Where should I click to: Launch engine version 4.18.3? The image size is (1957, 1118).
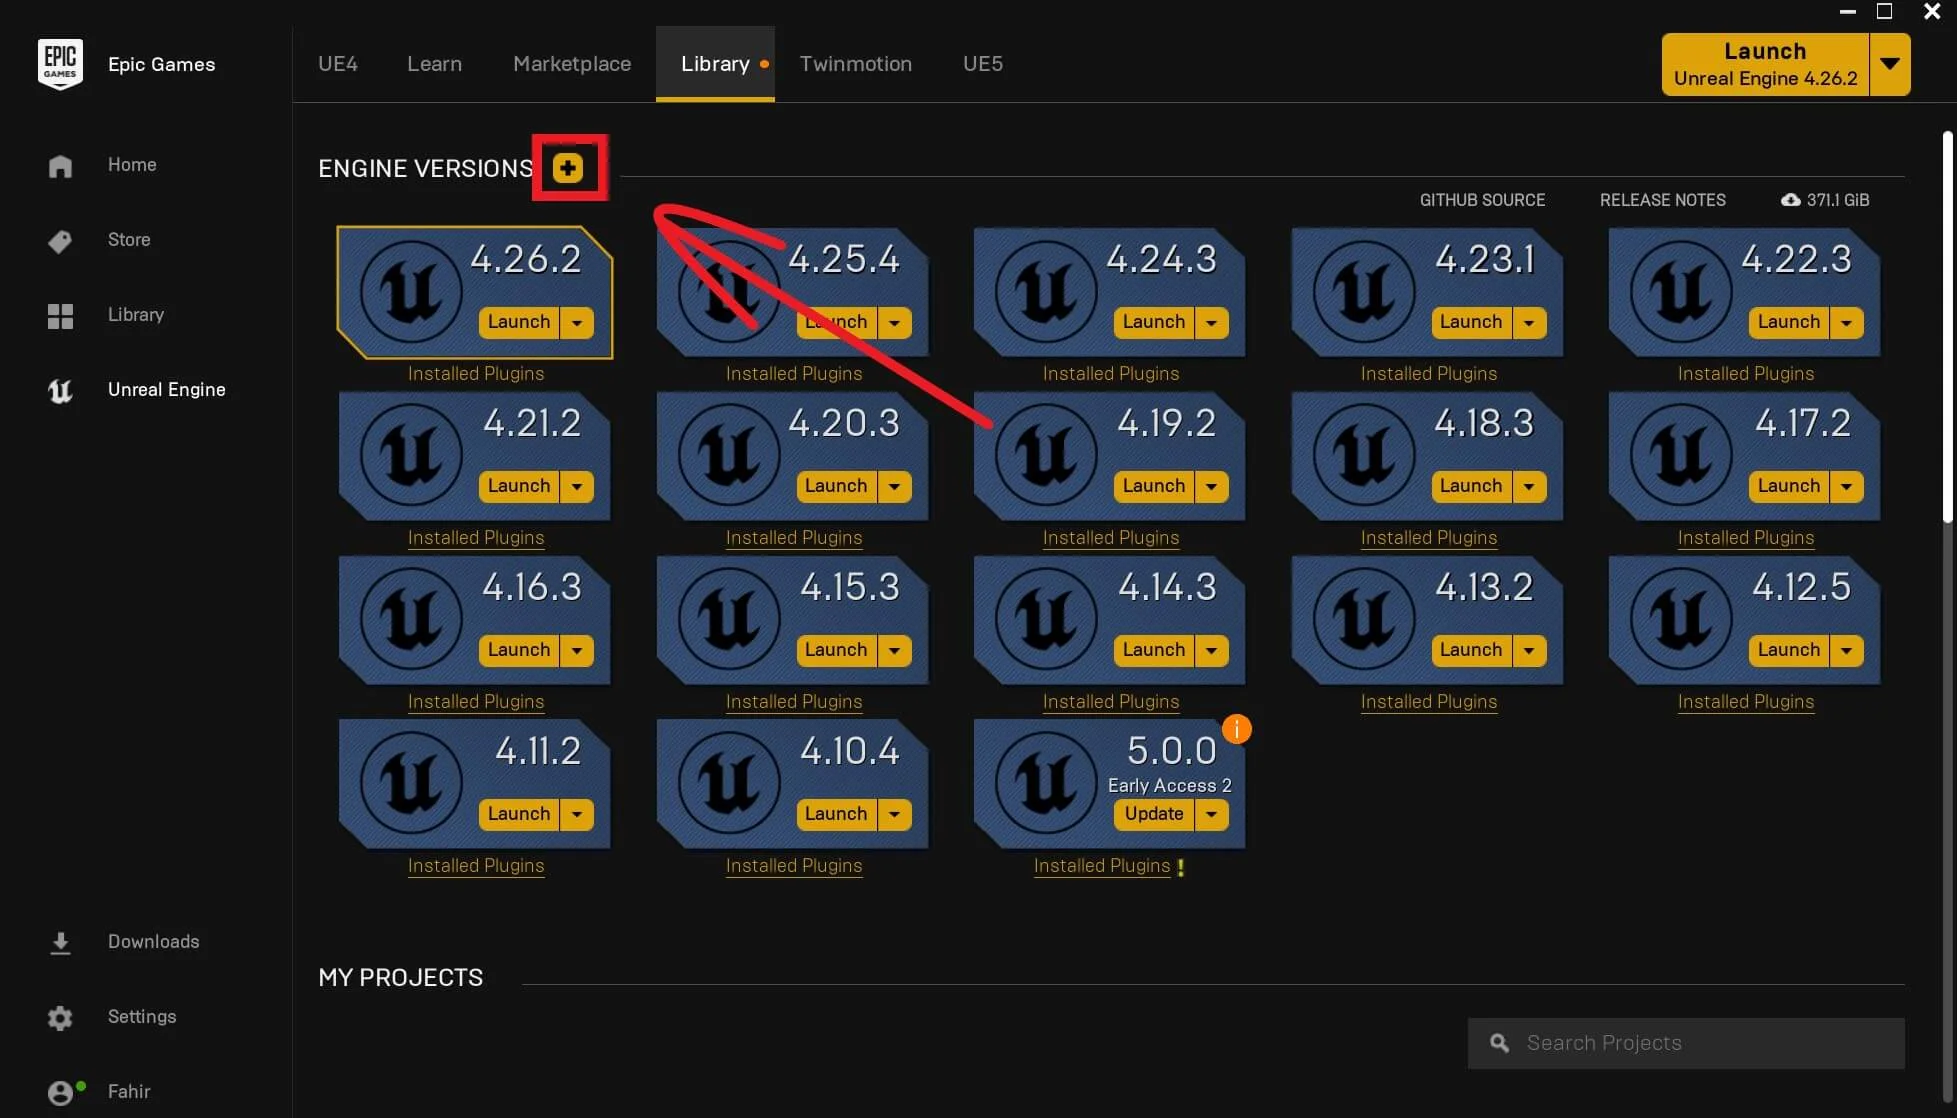pos(1471,487)
